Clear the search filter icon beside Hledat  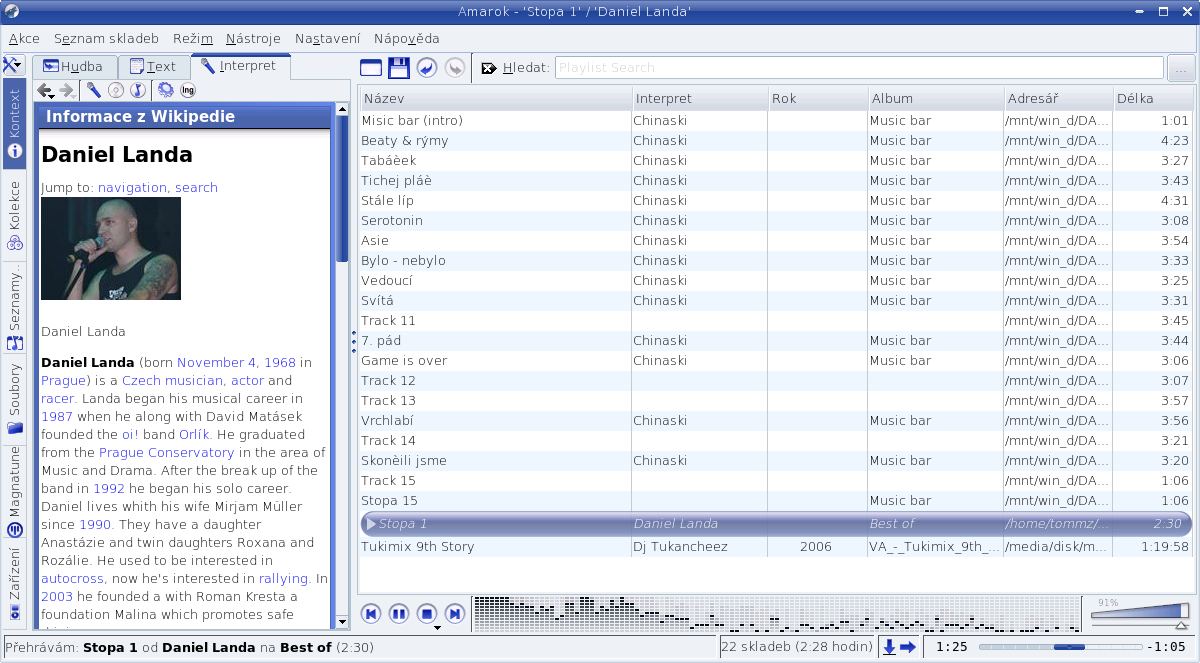pyautogui.click(x=489, y=68)
